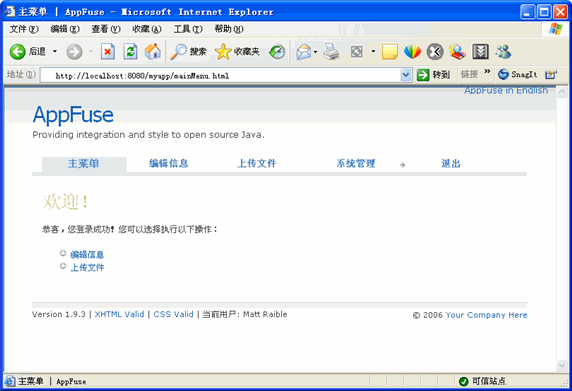Open the Back history dropdown arrow

click(x=55, y=51)
